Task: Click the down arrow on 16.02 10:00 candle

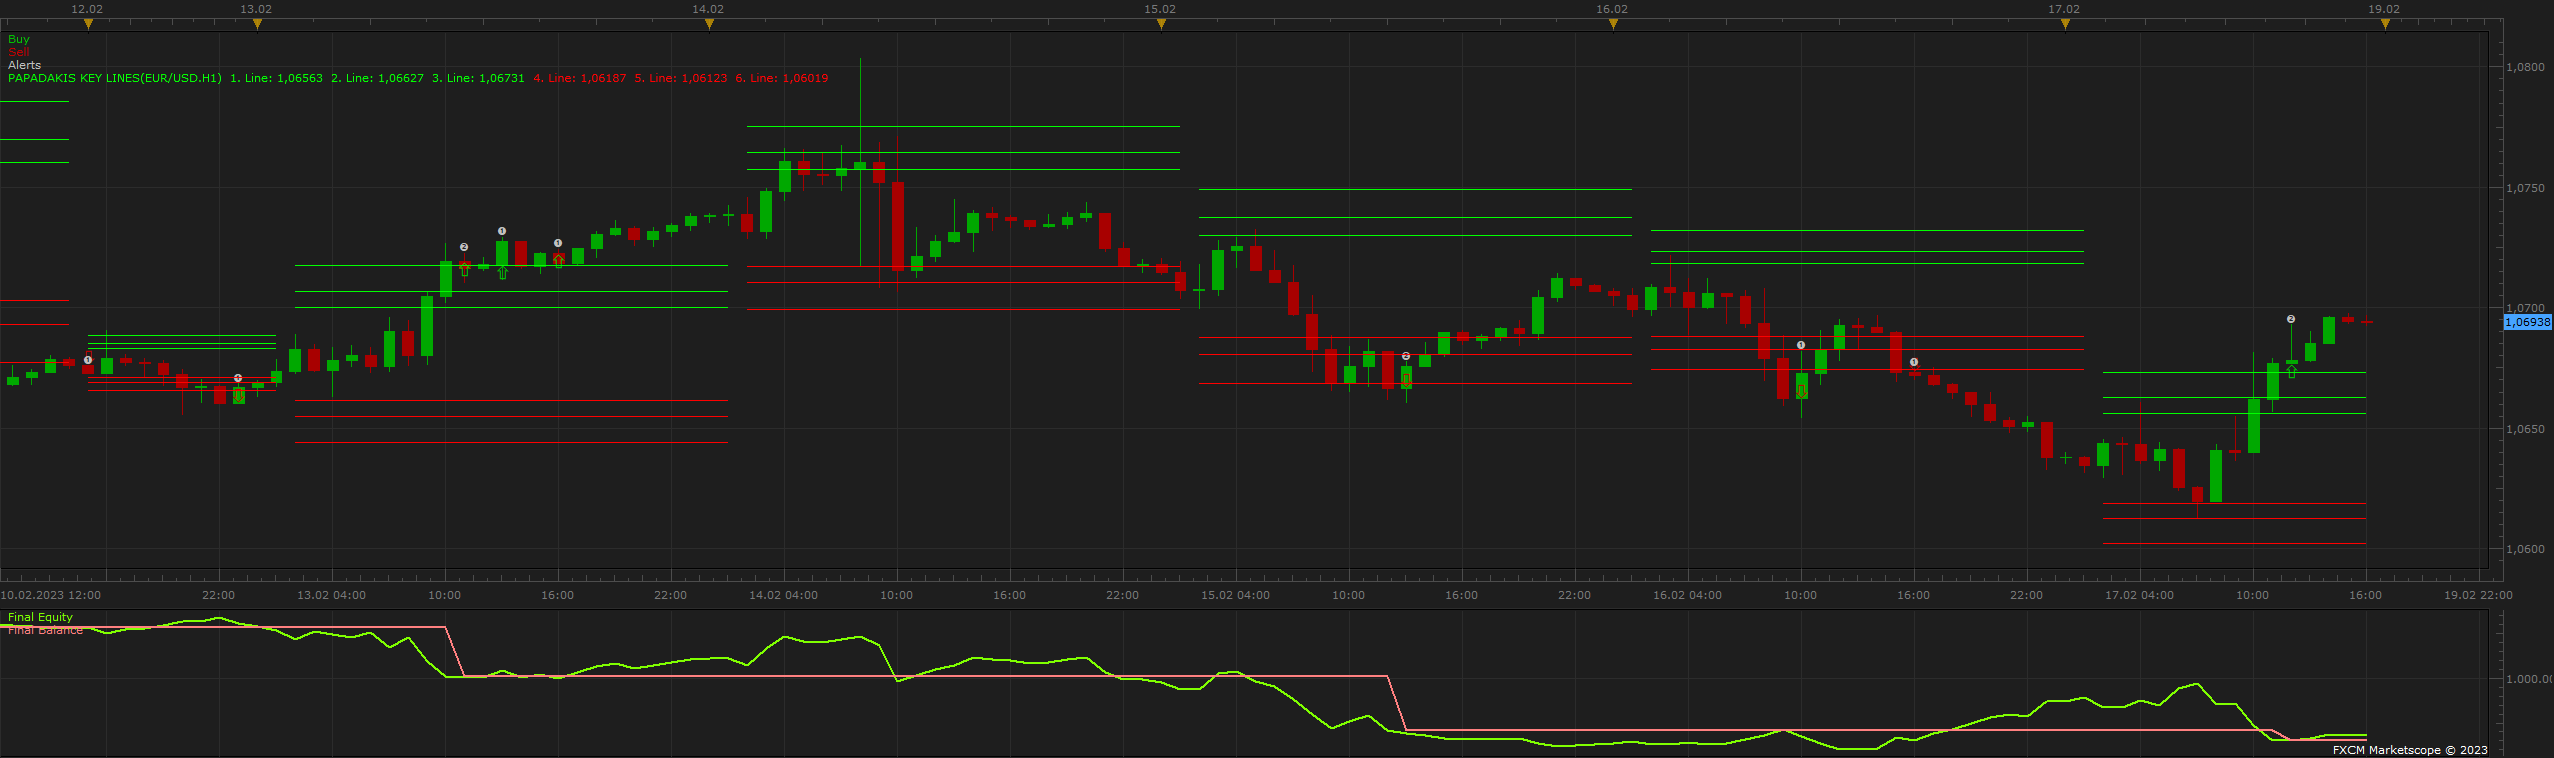Action: (1801, 391)
